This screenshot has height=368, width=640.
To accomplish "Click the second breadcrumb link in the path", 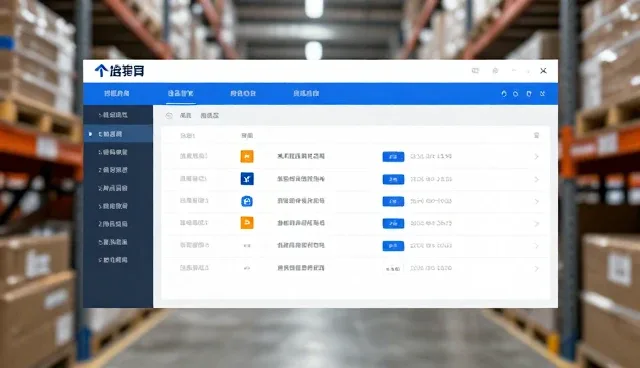I will click(209, 116).
